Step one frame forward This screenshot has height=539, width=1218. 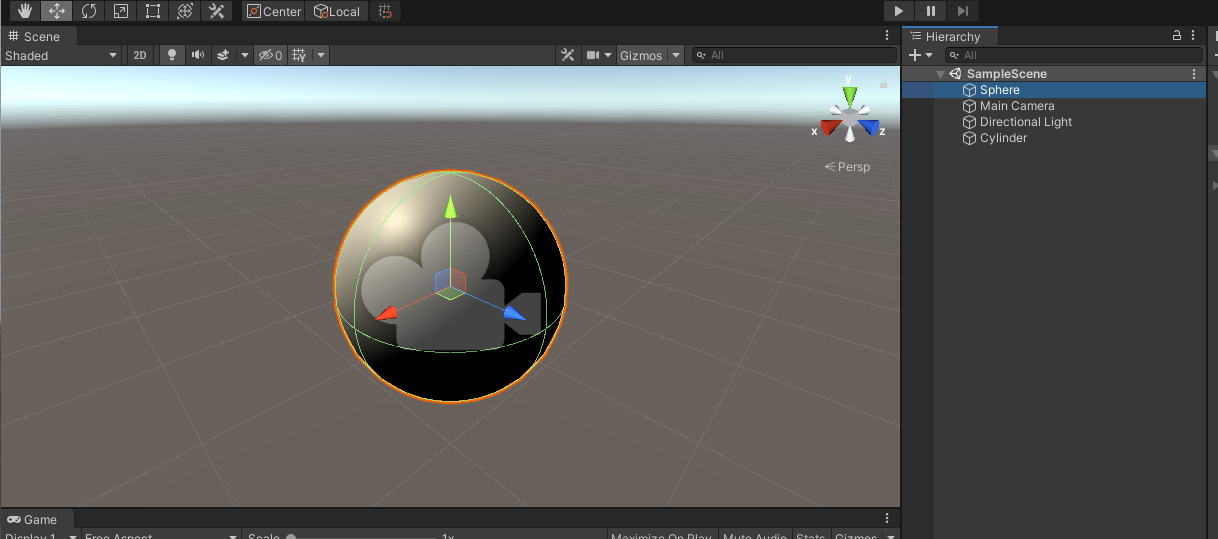[x=963, y=11]
